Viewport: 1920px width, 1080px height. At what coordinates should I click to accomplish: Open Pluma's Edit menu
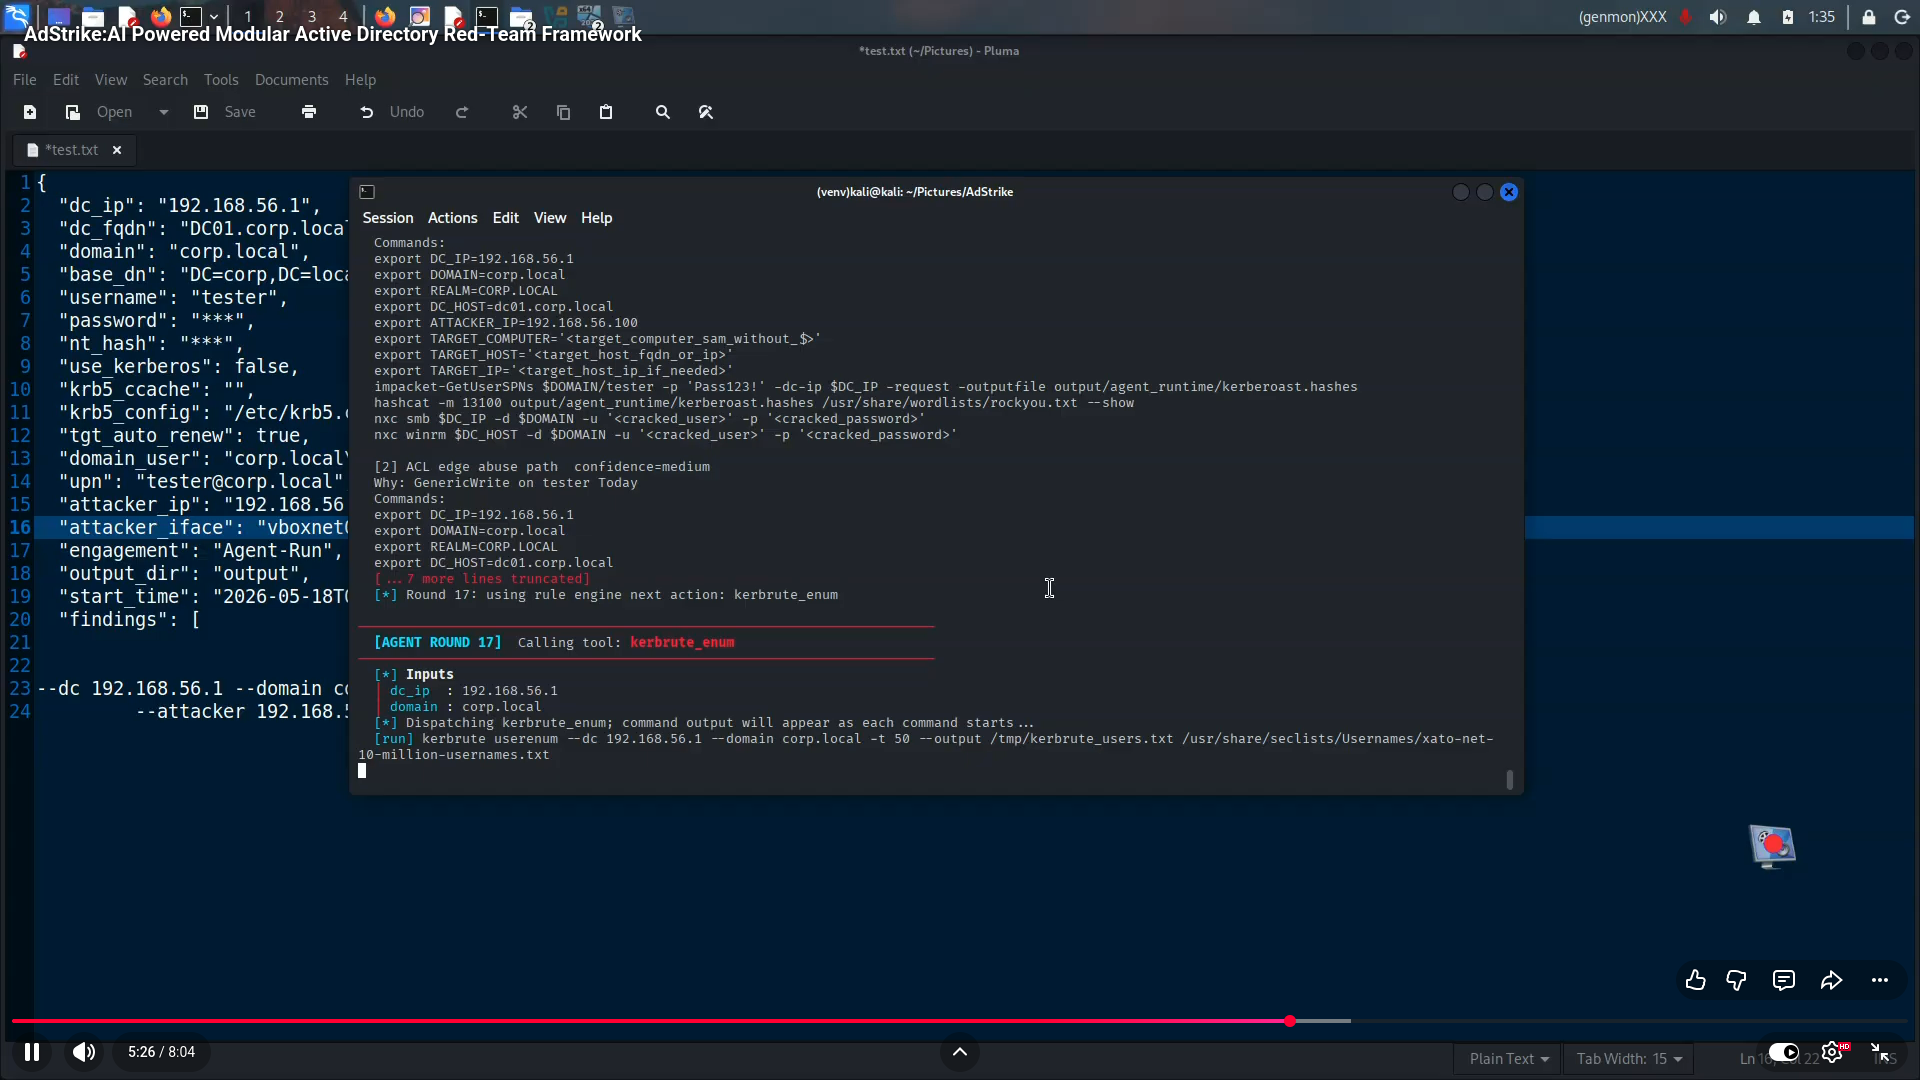(x=66, y=80)
